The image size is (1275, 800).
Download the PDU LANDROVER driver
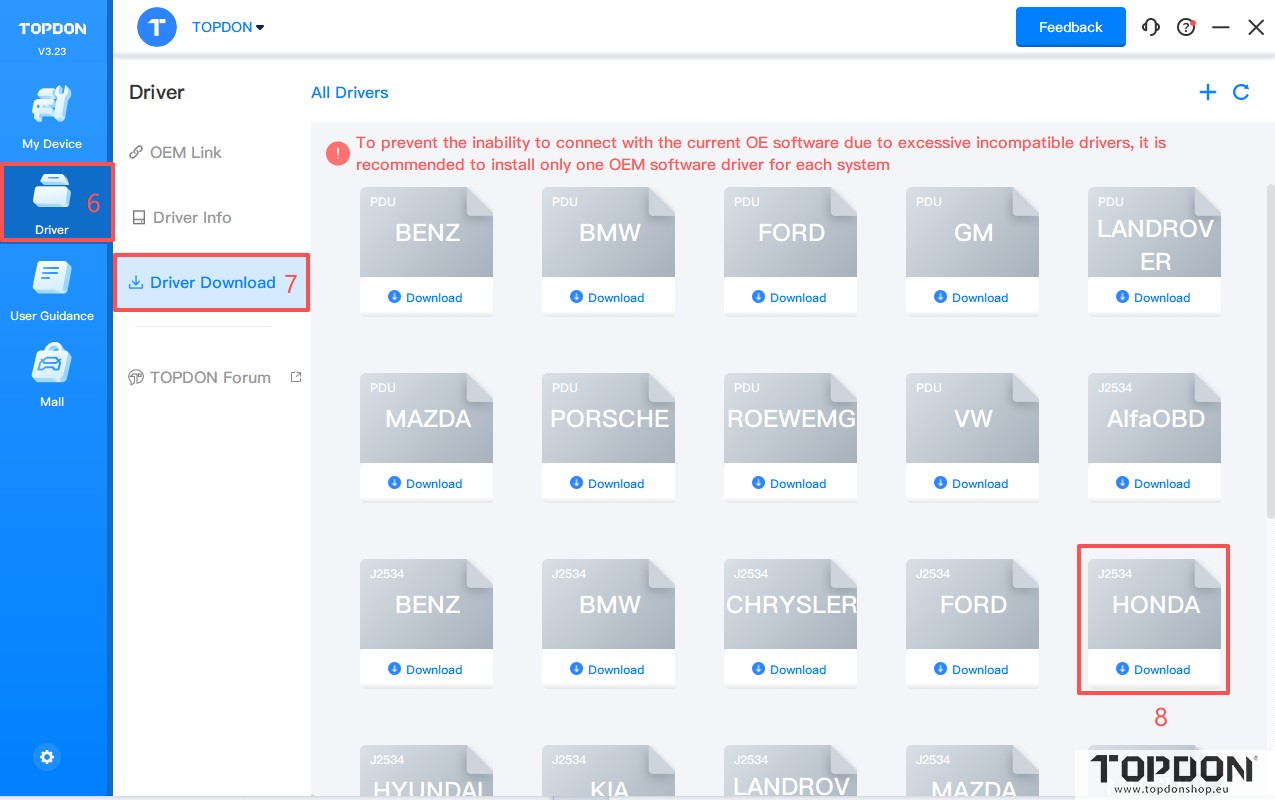click(x=1154, y=298)
